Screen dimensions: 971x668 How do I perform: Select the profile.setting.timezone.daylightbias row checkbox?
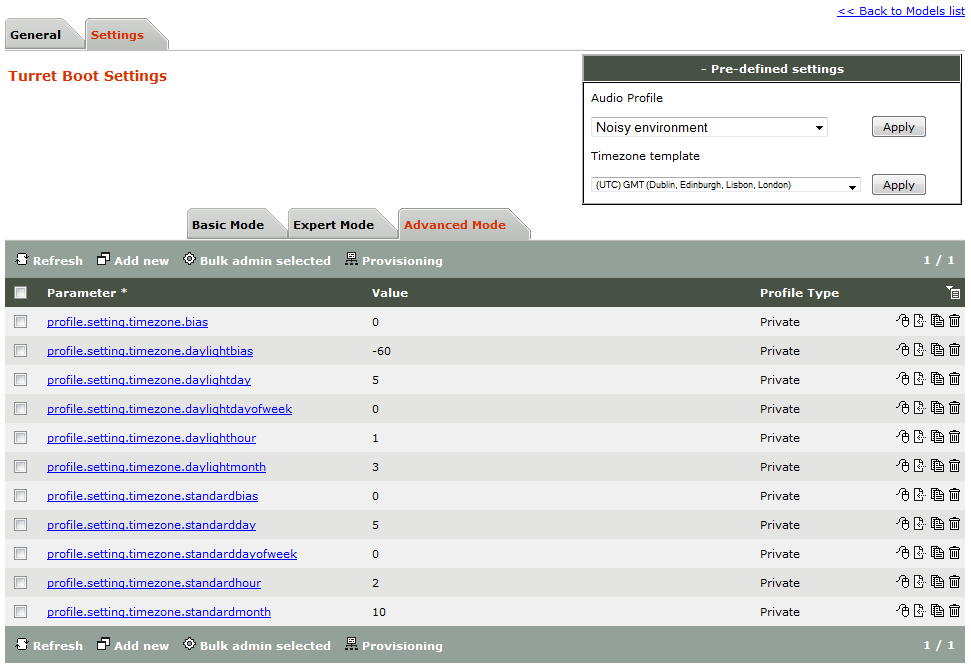click(x=20, y=350)
